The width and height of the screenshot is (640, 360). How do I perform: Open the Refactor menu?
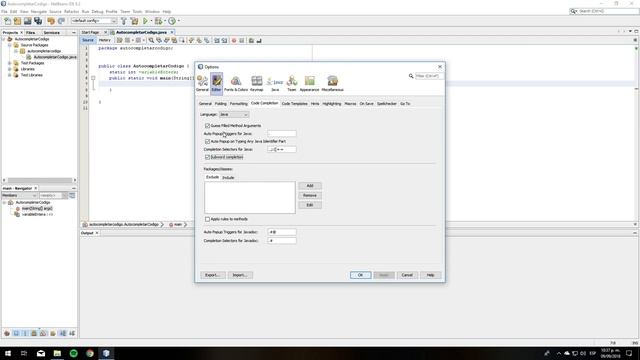click(x=71, y=11)
